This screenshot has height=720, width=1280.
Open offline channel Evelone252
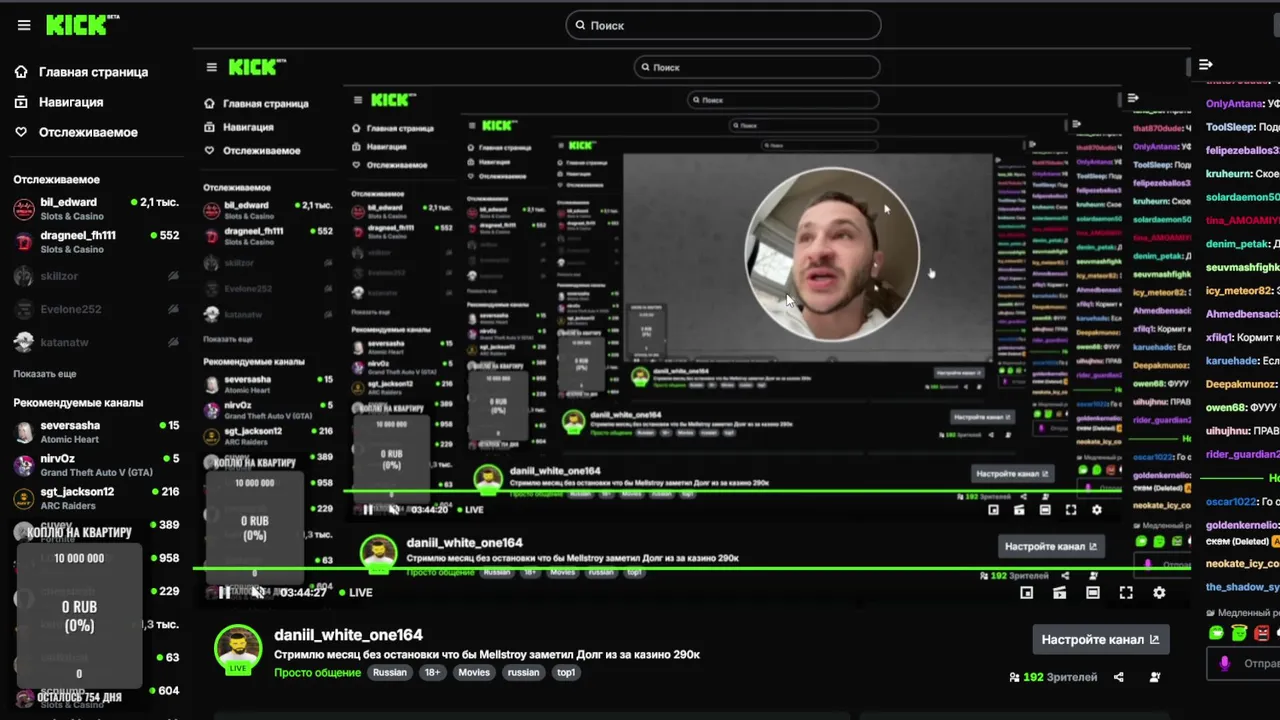click(96, 309)
